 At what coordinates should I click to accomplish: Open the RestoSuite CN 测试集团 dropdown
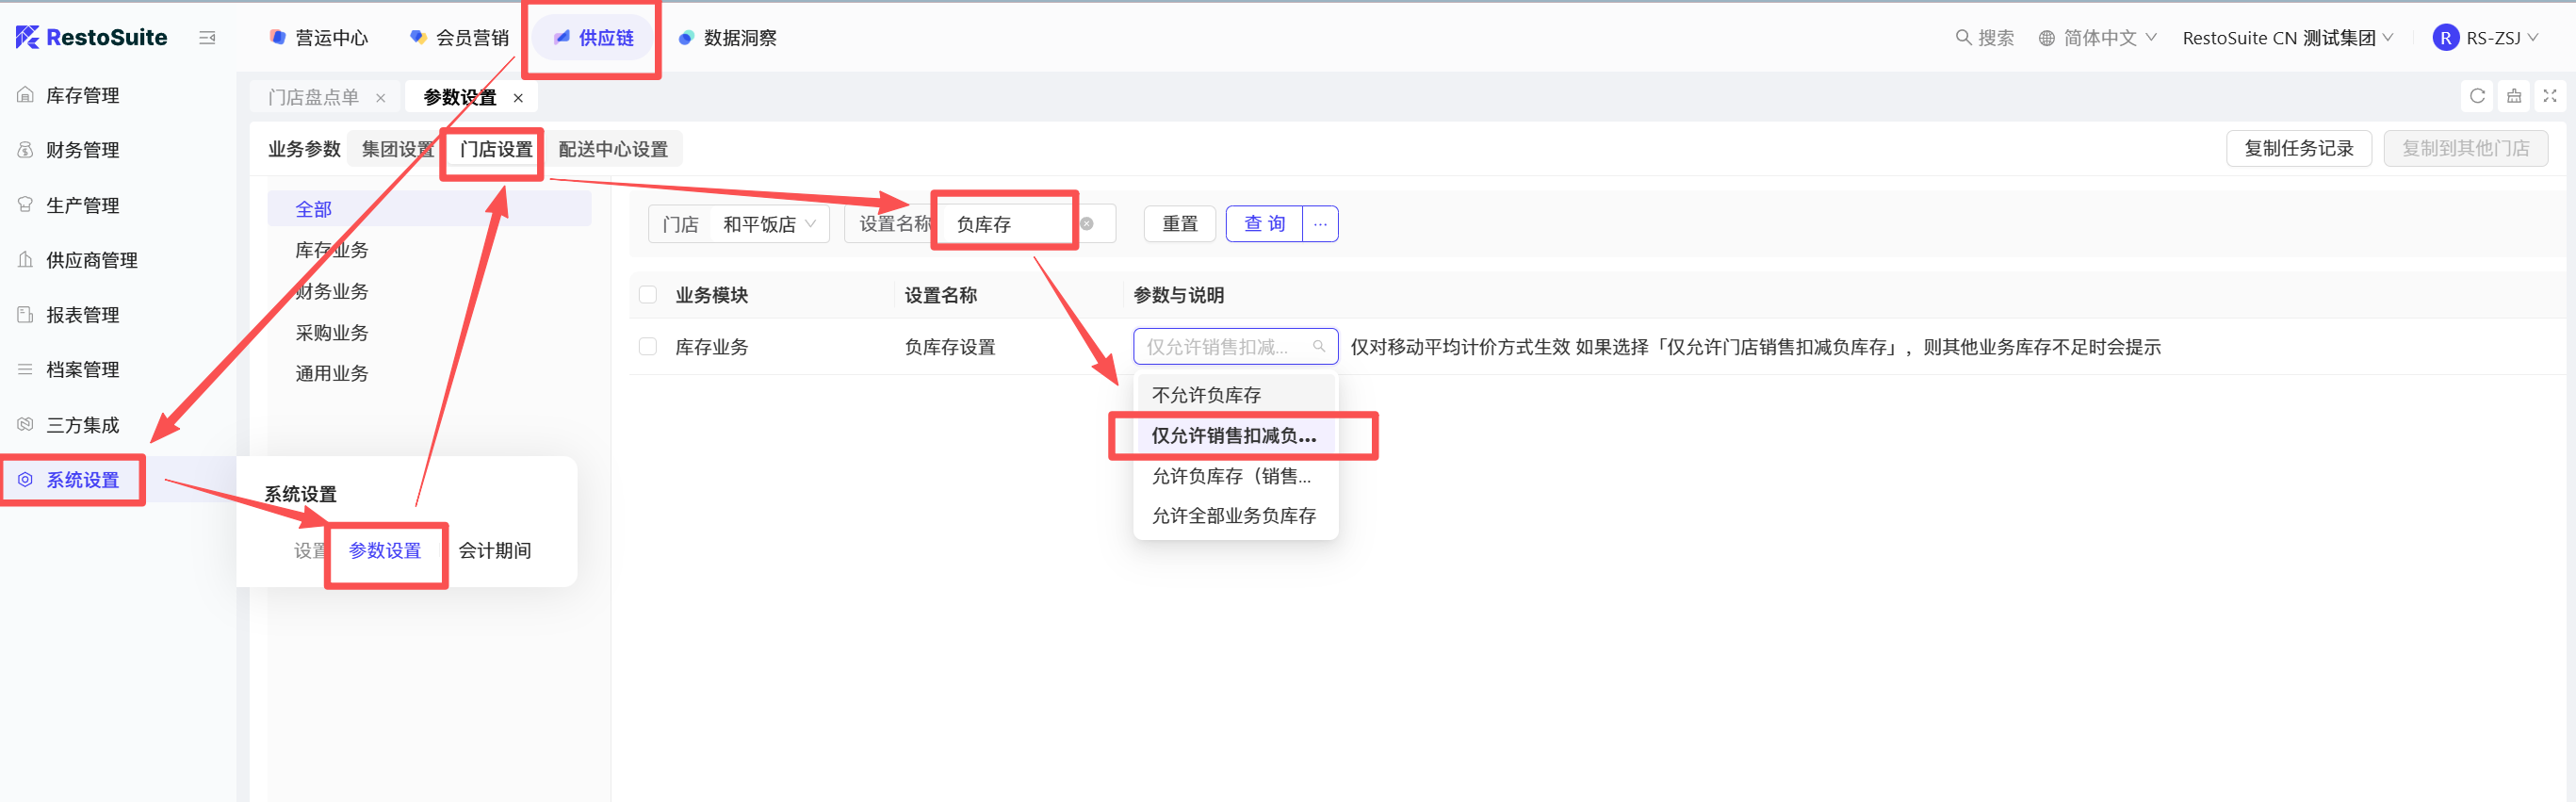2286,38
